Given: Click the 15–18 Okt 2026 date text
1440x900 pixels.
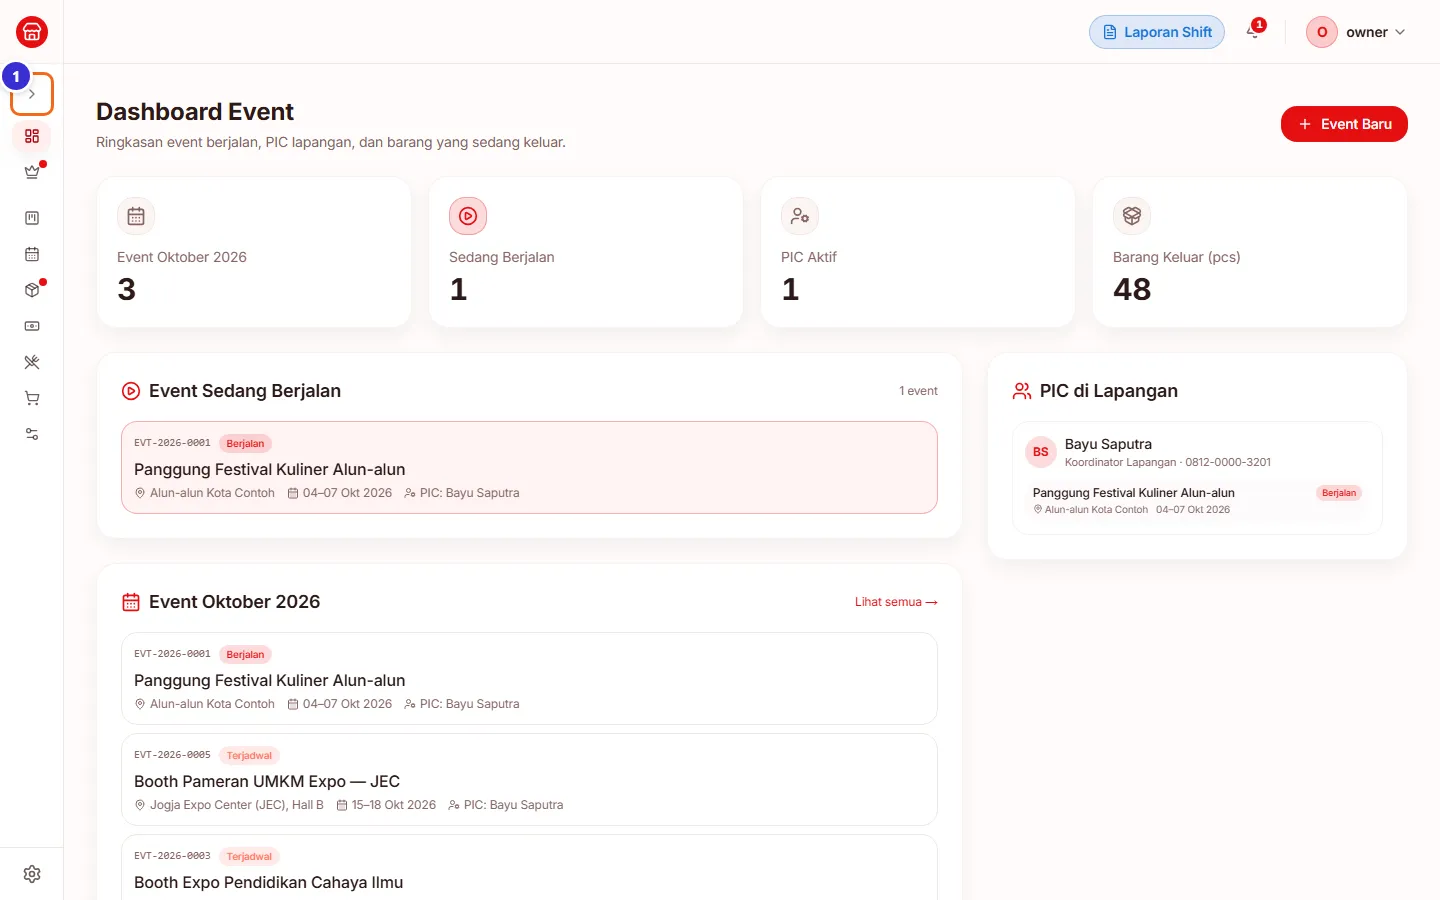Looking at the screenshot, I should point(394,805).
